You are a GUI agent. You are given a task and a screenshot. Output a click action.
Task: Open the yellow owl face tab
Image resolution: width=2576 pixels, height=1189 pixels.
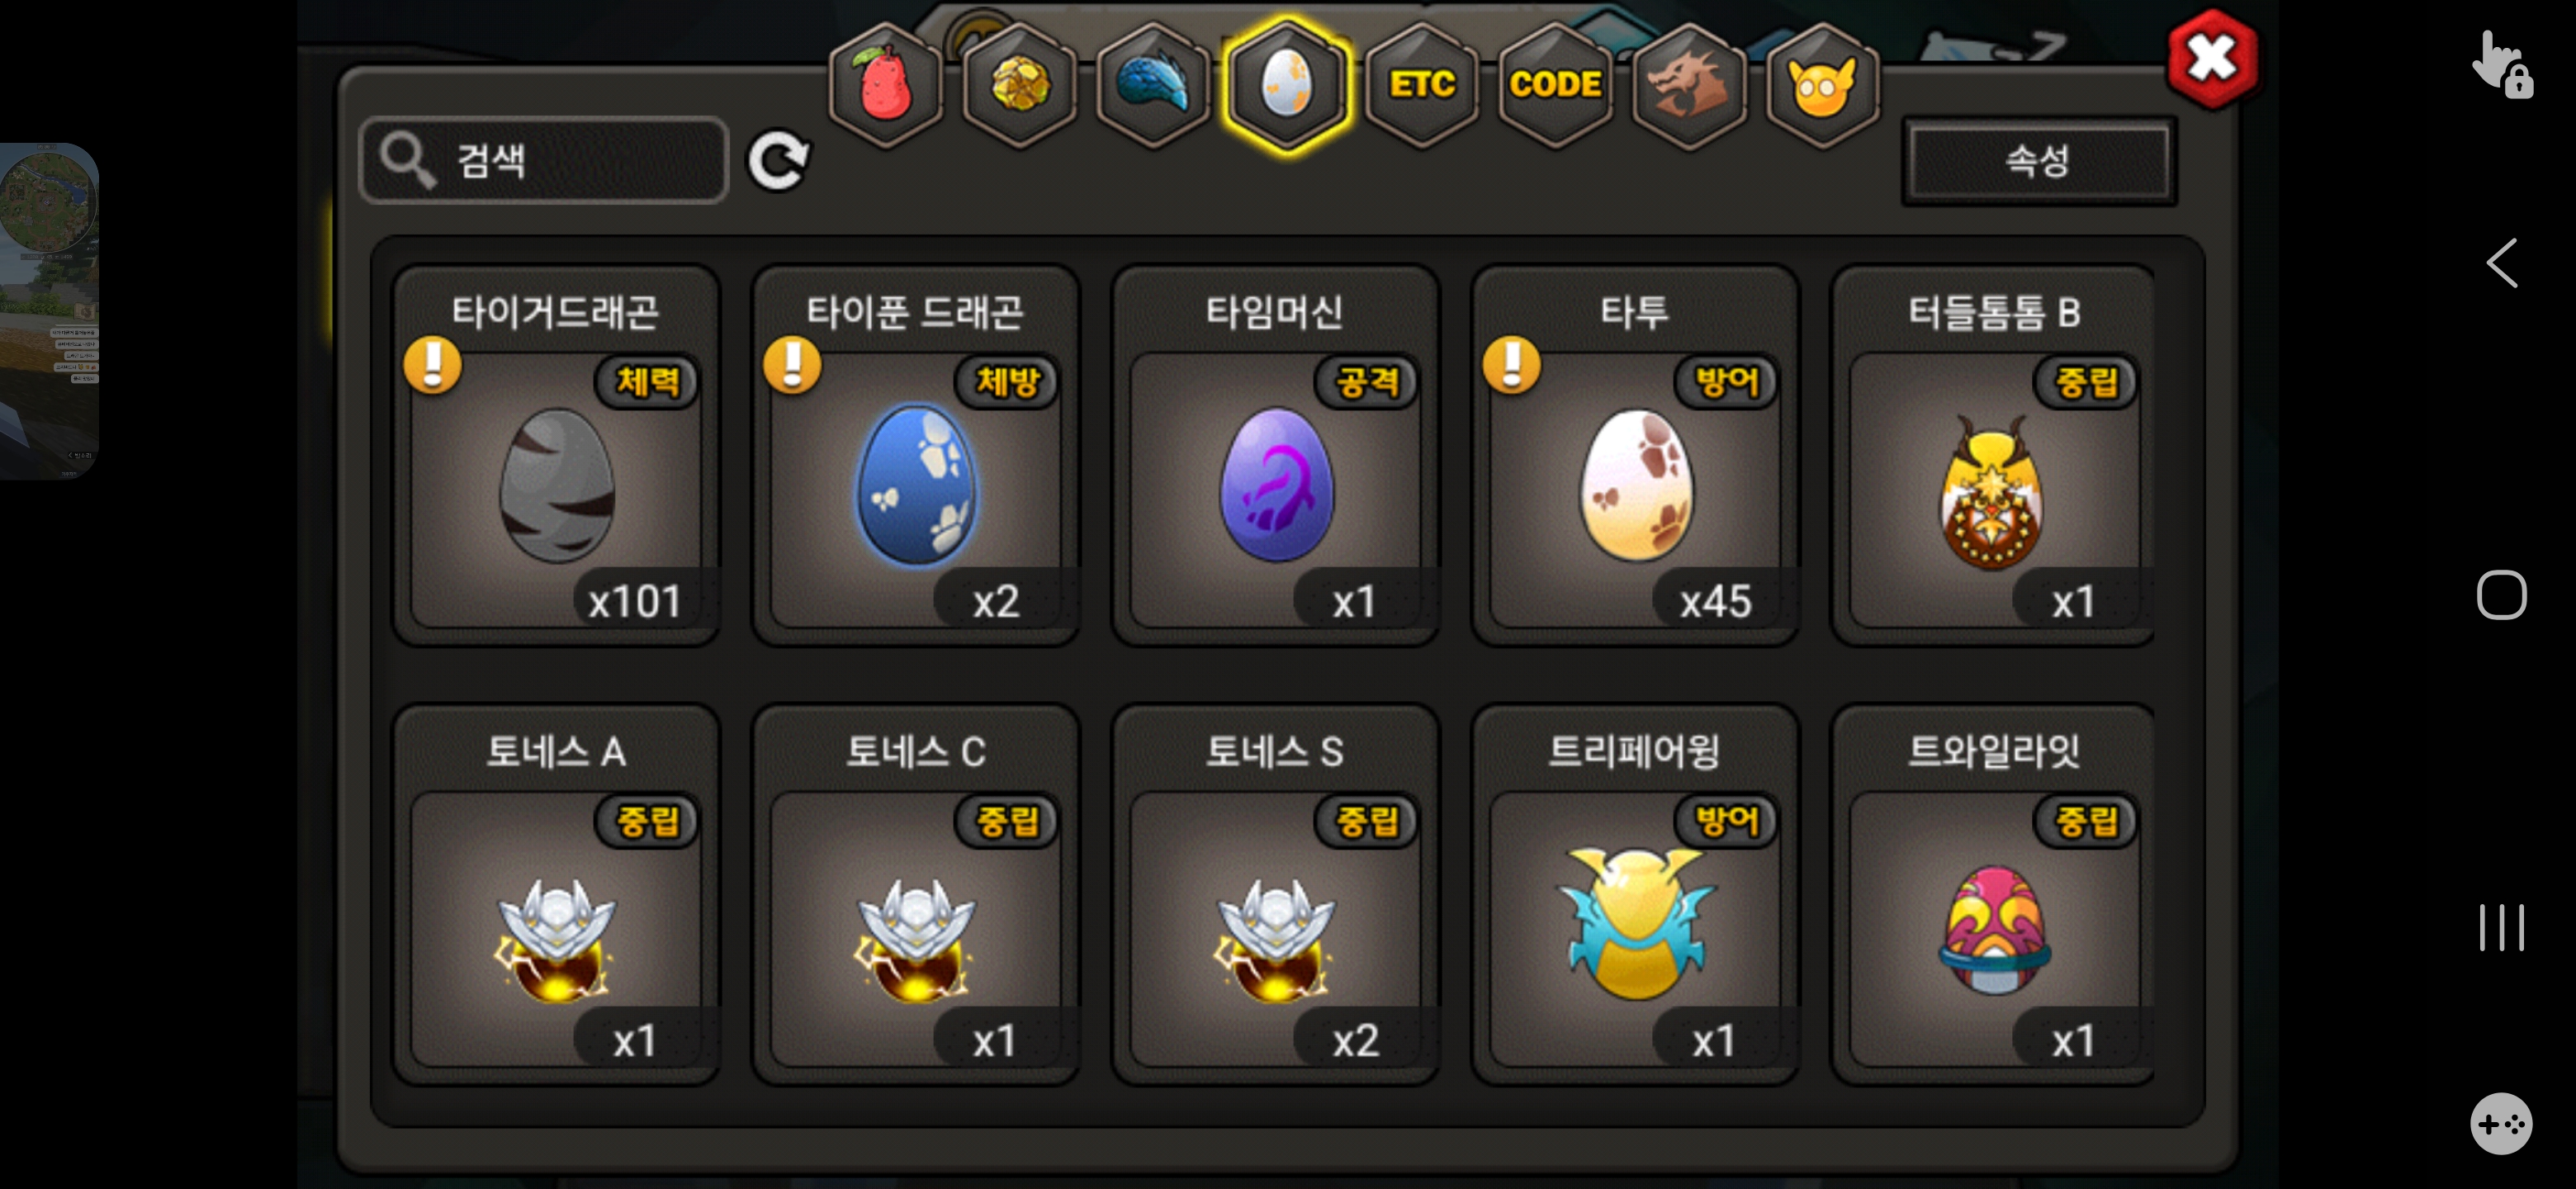[1822, 86]
